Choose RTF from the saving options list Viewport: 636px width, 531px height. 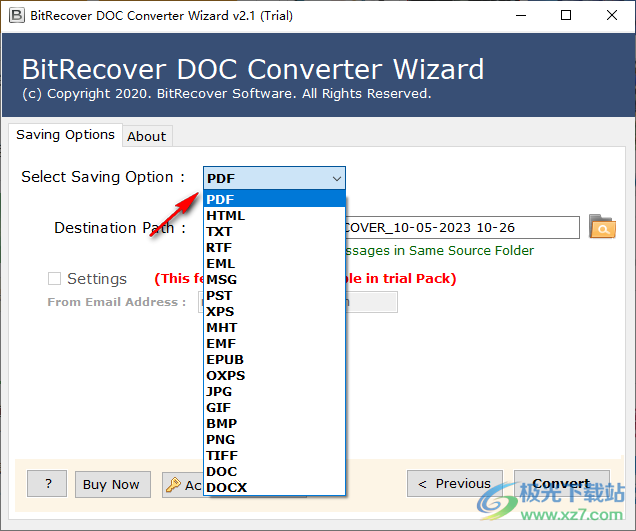[275, 247]
